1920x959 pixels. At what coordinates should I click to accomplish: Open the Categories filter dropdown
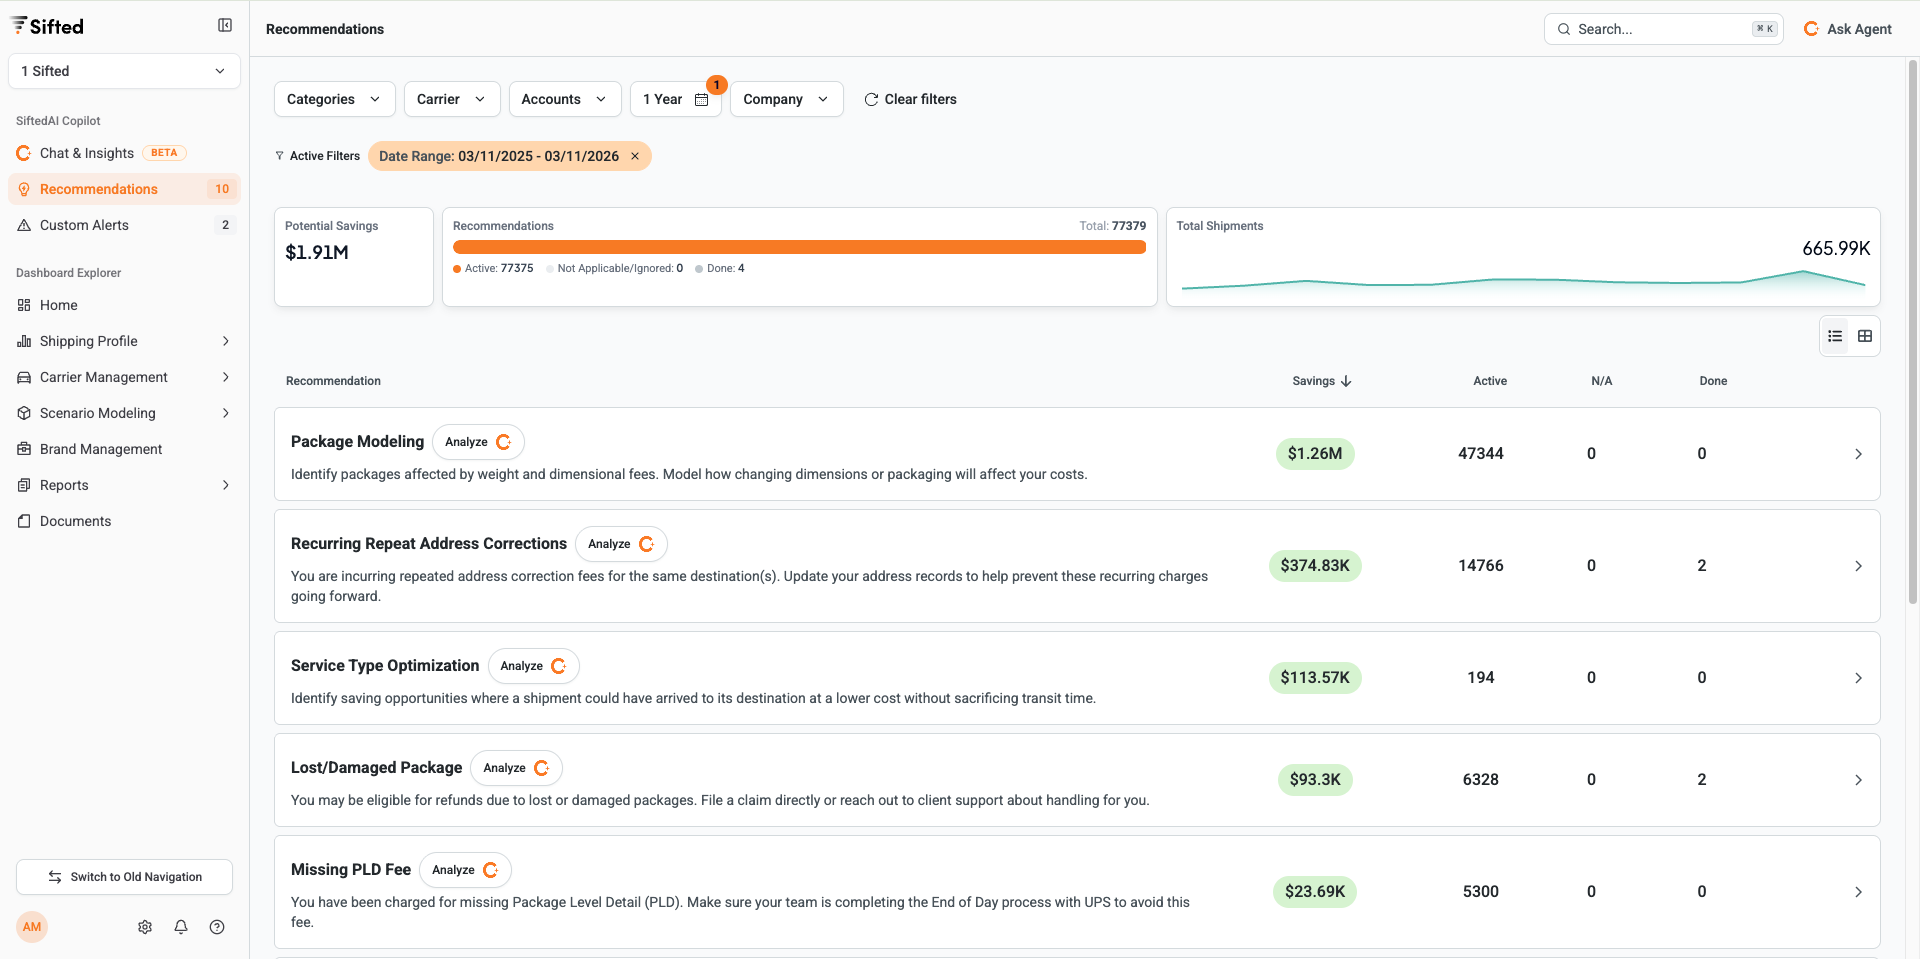pos(334,99)
